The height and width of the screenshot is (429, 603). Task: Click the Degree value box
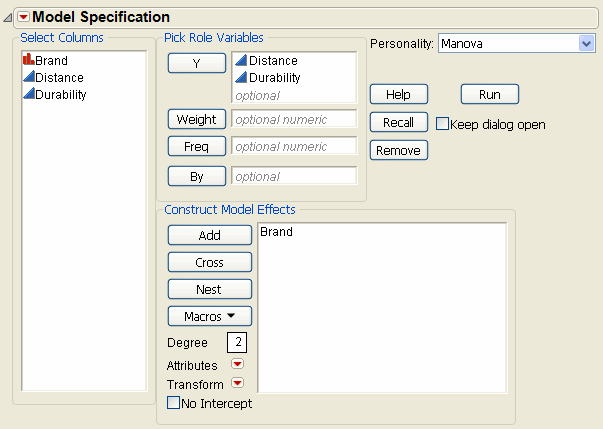(235, 342)
